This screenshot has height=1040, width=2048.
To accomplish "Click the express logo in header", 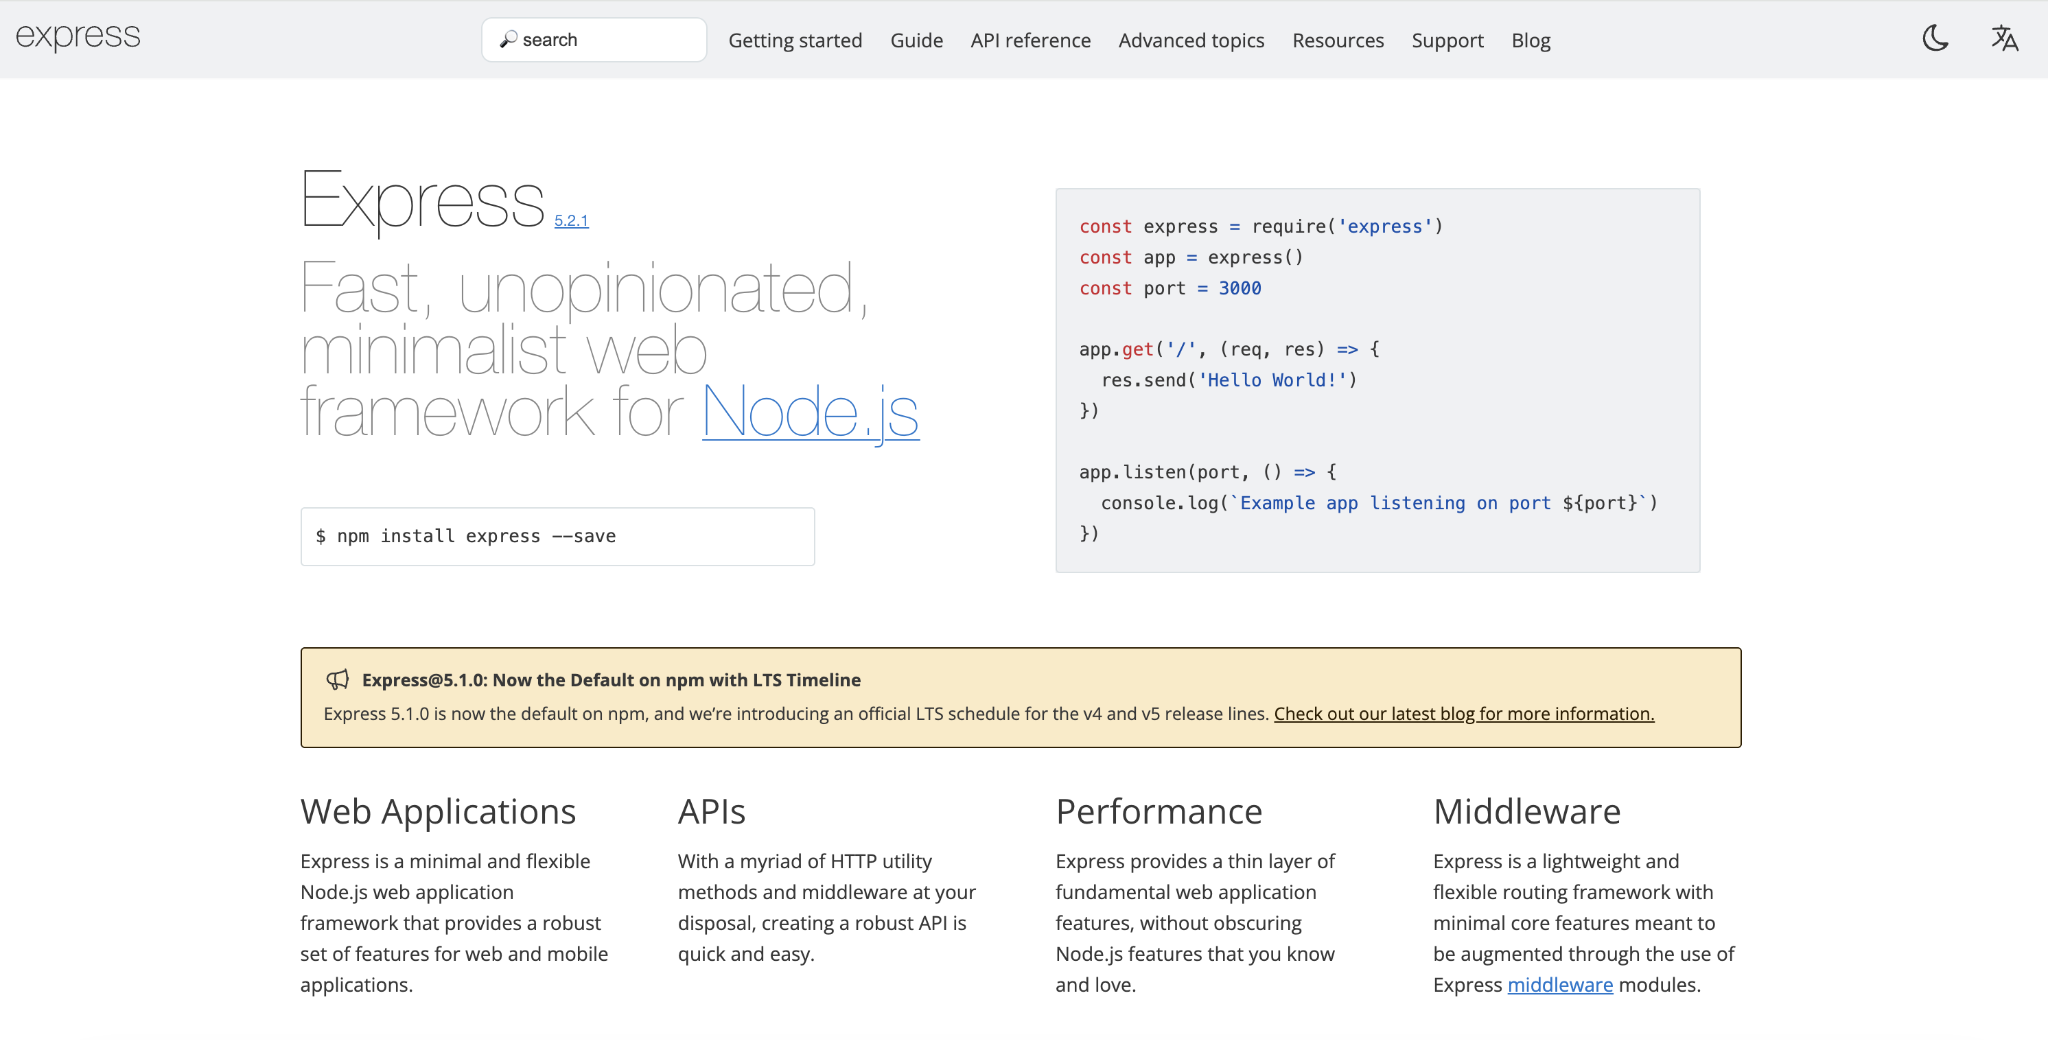I will tap(78, 37).
